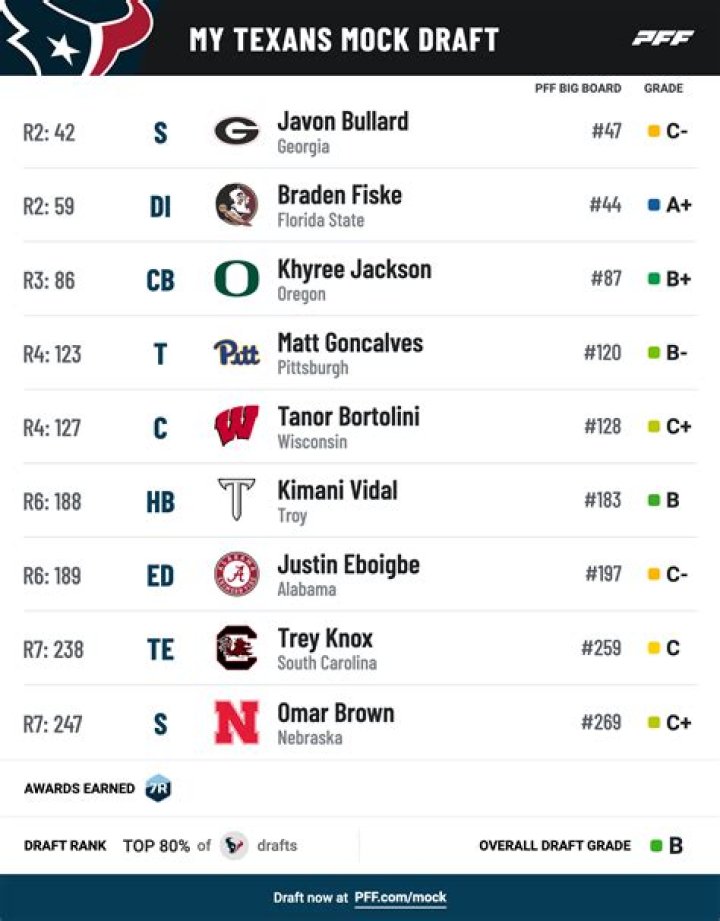Screen dimensions: 720x921
Task: Click the Oregon Ducks team logo
Action: (x=236, y=279)
